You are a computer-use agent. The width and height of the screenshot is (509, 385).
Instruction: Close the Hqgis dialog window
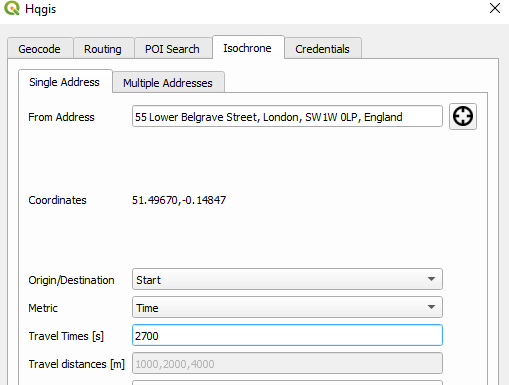495,8
